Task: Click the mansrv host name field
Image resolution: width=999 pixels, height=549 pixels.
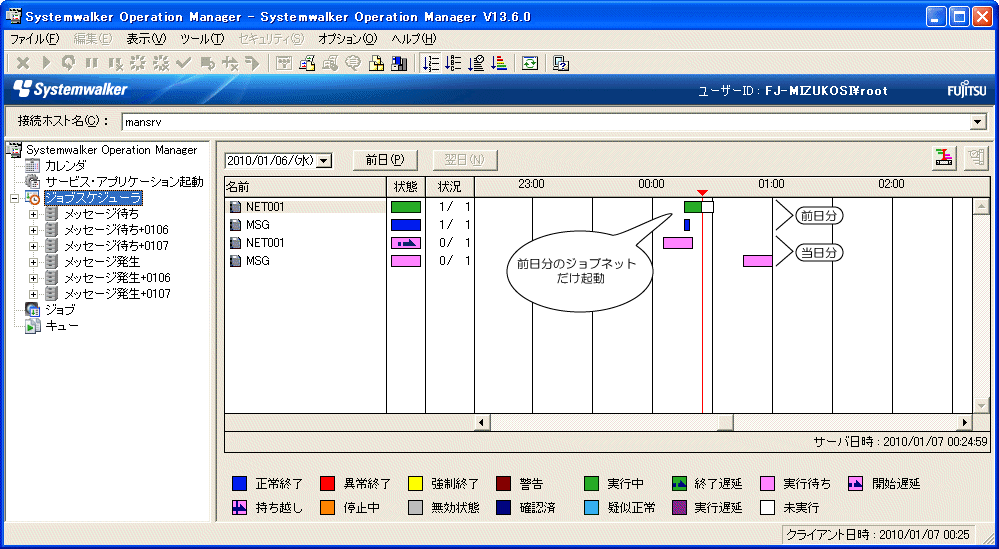Action: [x=548, y=122]
